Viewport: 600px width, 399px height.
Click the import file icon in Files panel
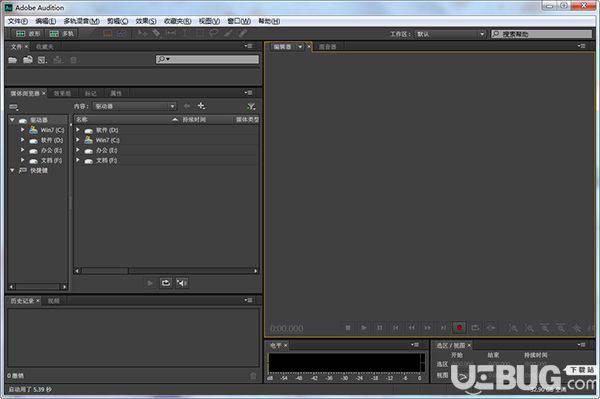click(28, 60)
